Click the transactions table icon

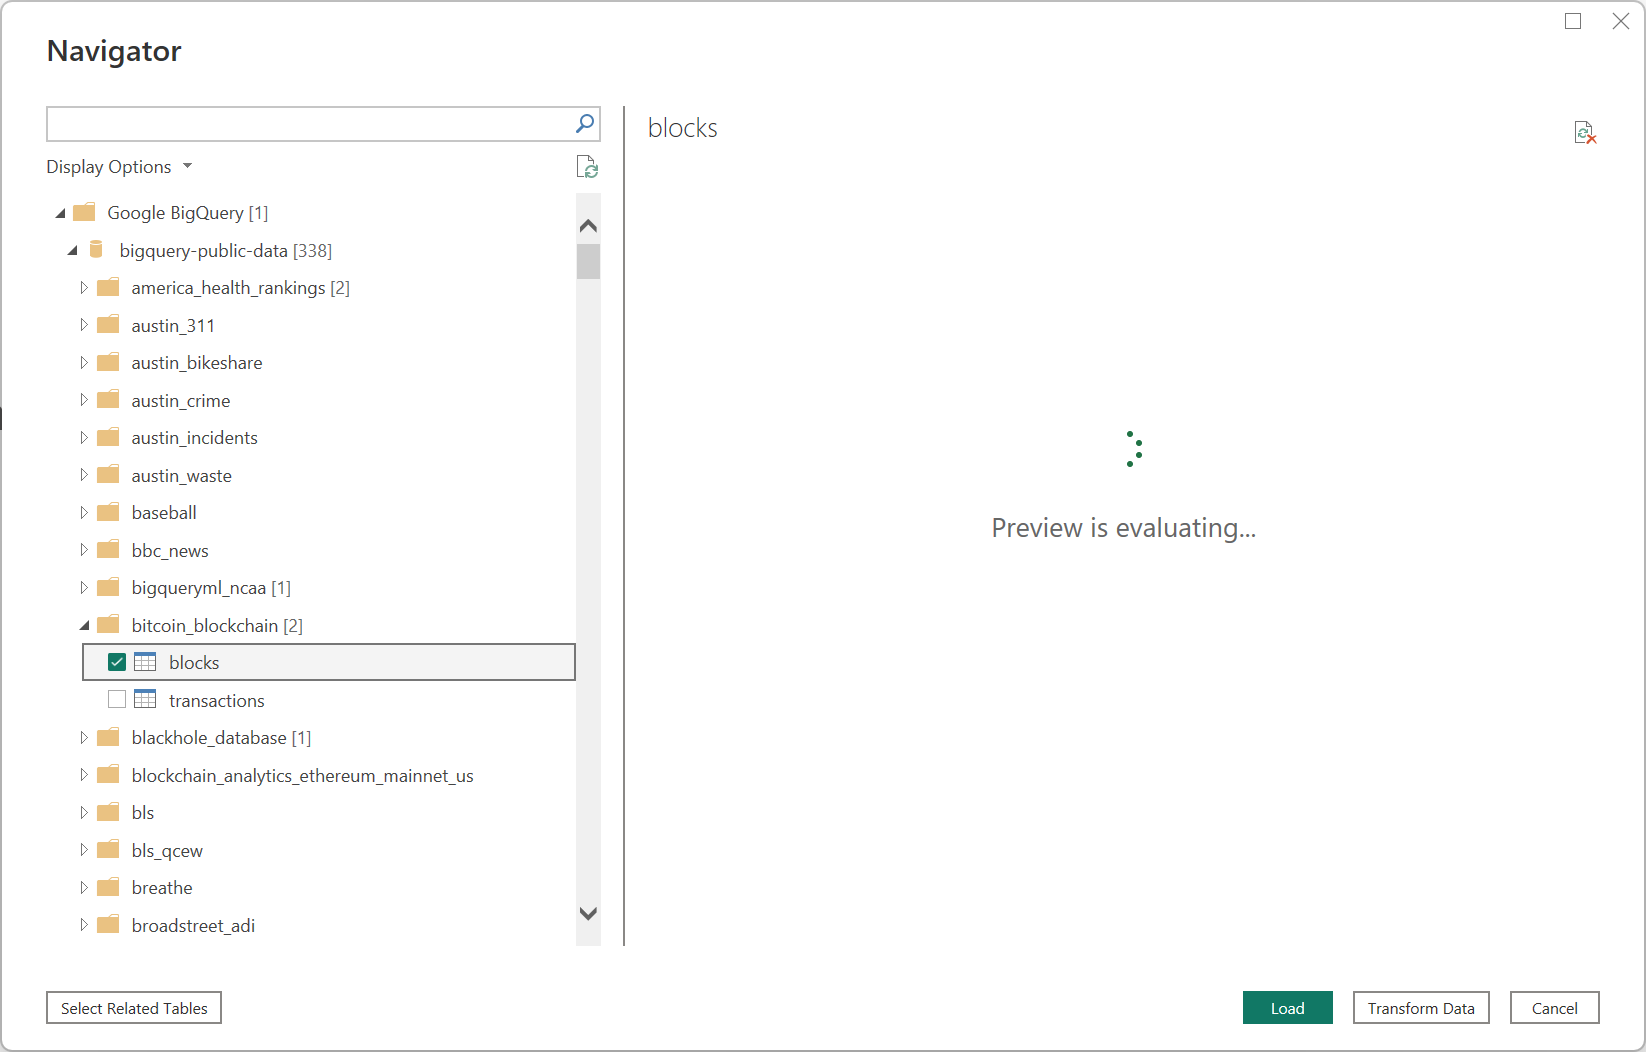pos(145,700)
